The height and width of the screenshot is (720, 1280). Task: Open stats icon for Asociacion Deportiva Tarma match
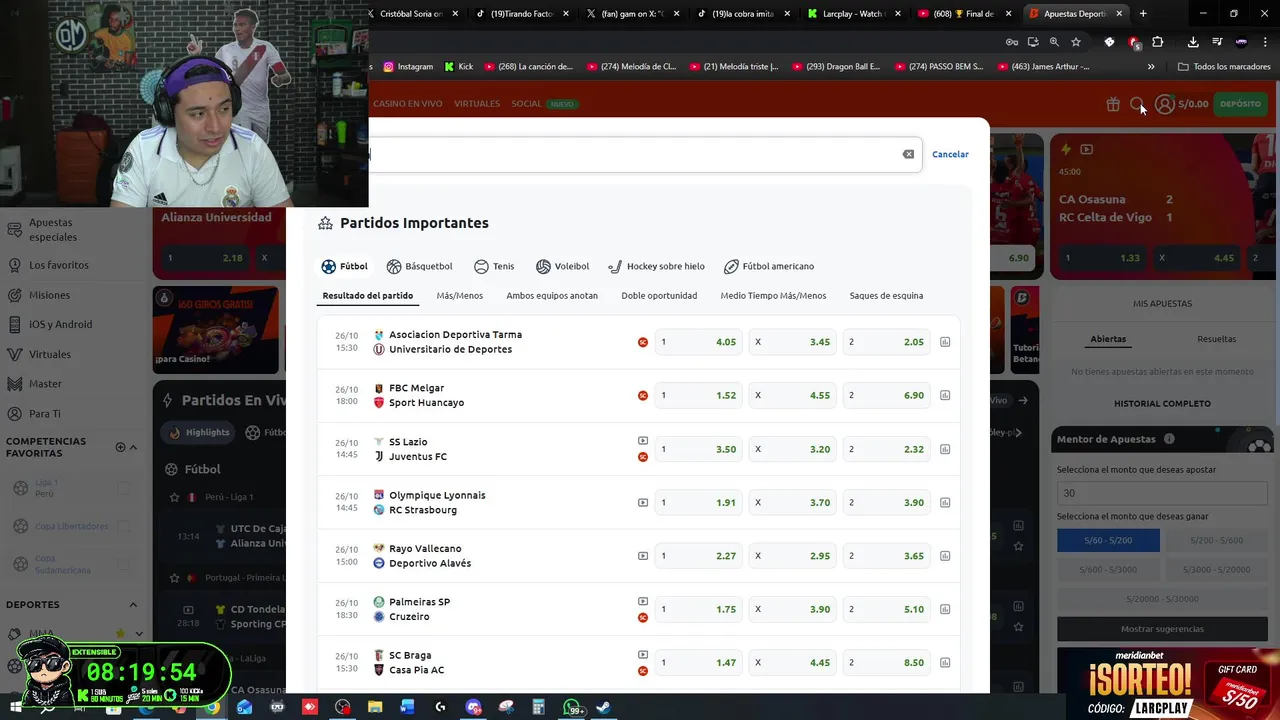[x=945, y=342]
